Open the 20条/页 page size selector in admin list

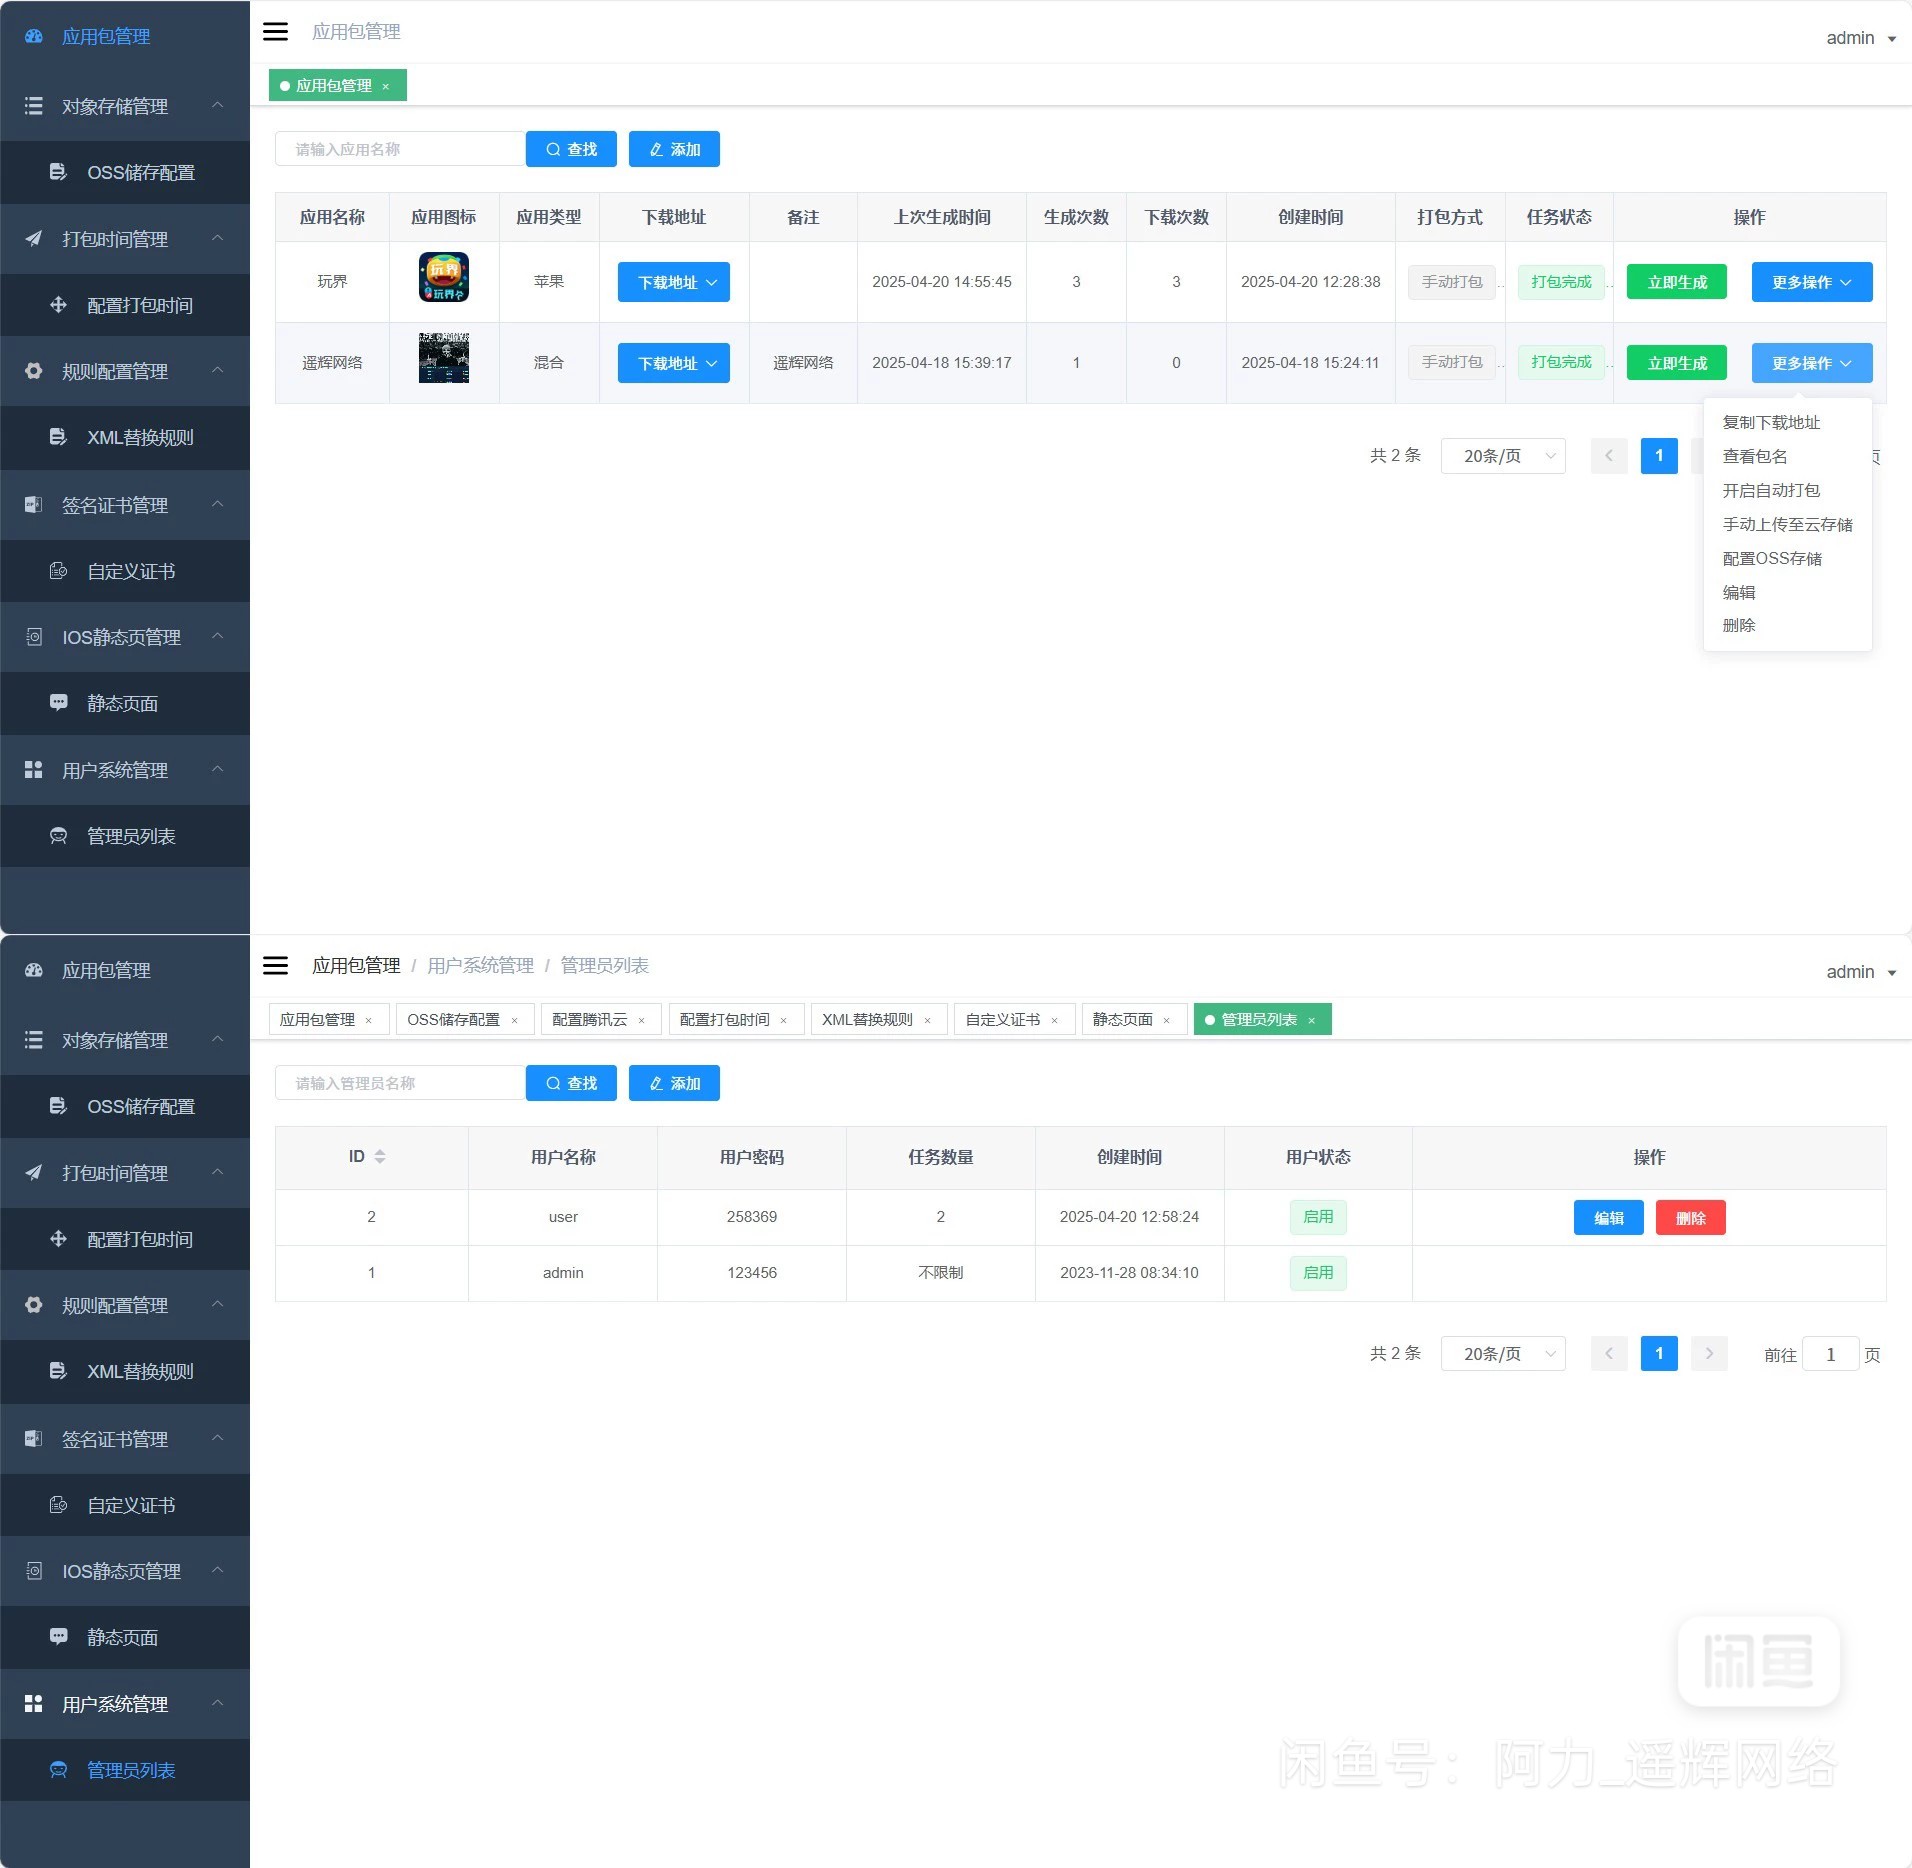1502,1354
